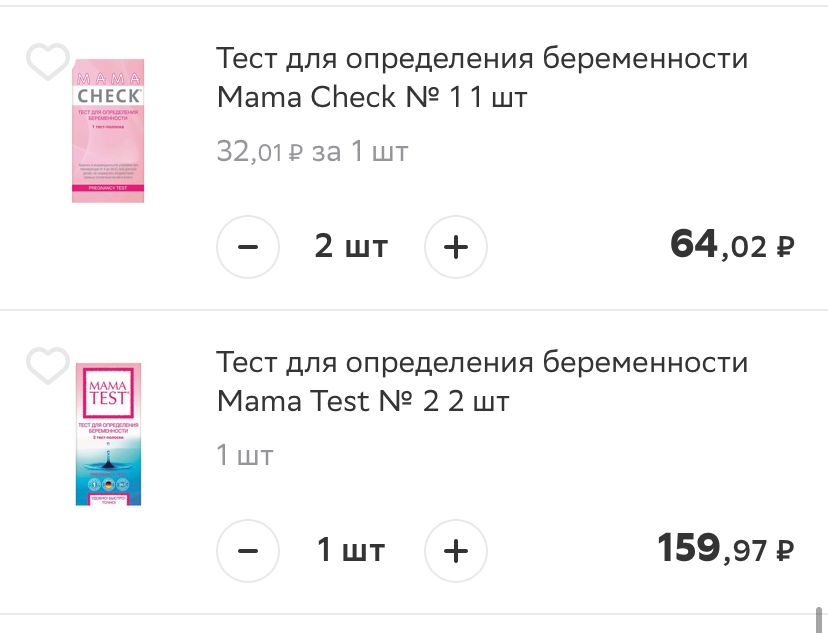Image resolution: width=828 pixels, height=633 pixels.
Task: Click the 2 шт quantity label
Action: click(351, 247)
